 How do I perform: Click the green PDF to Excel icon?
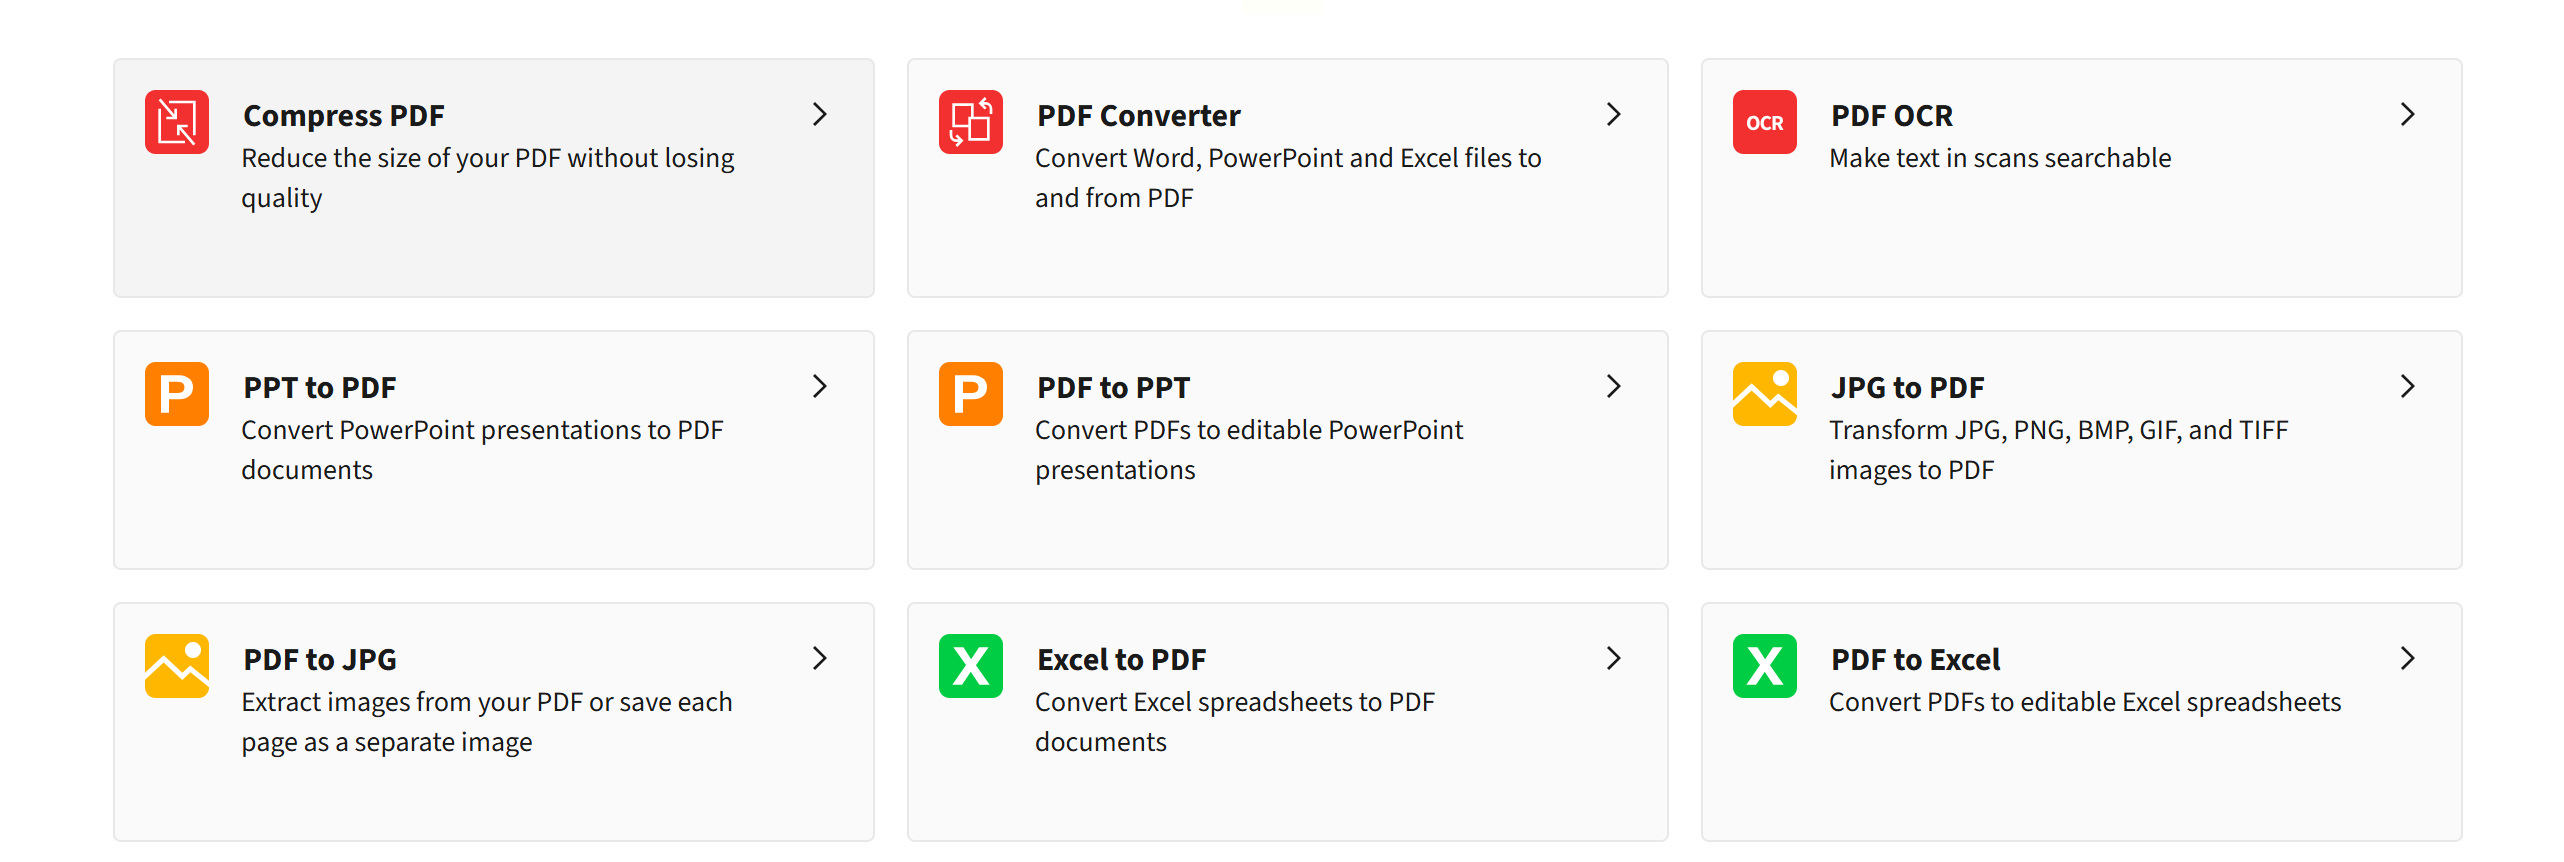[x=1764, y=666]
